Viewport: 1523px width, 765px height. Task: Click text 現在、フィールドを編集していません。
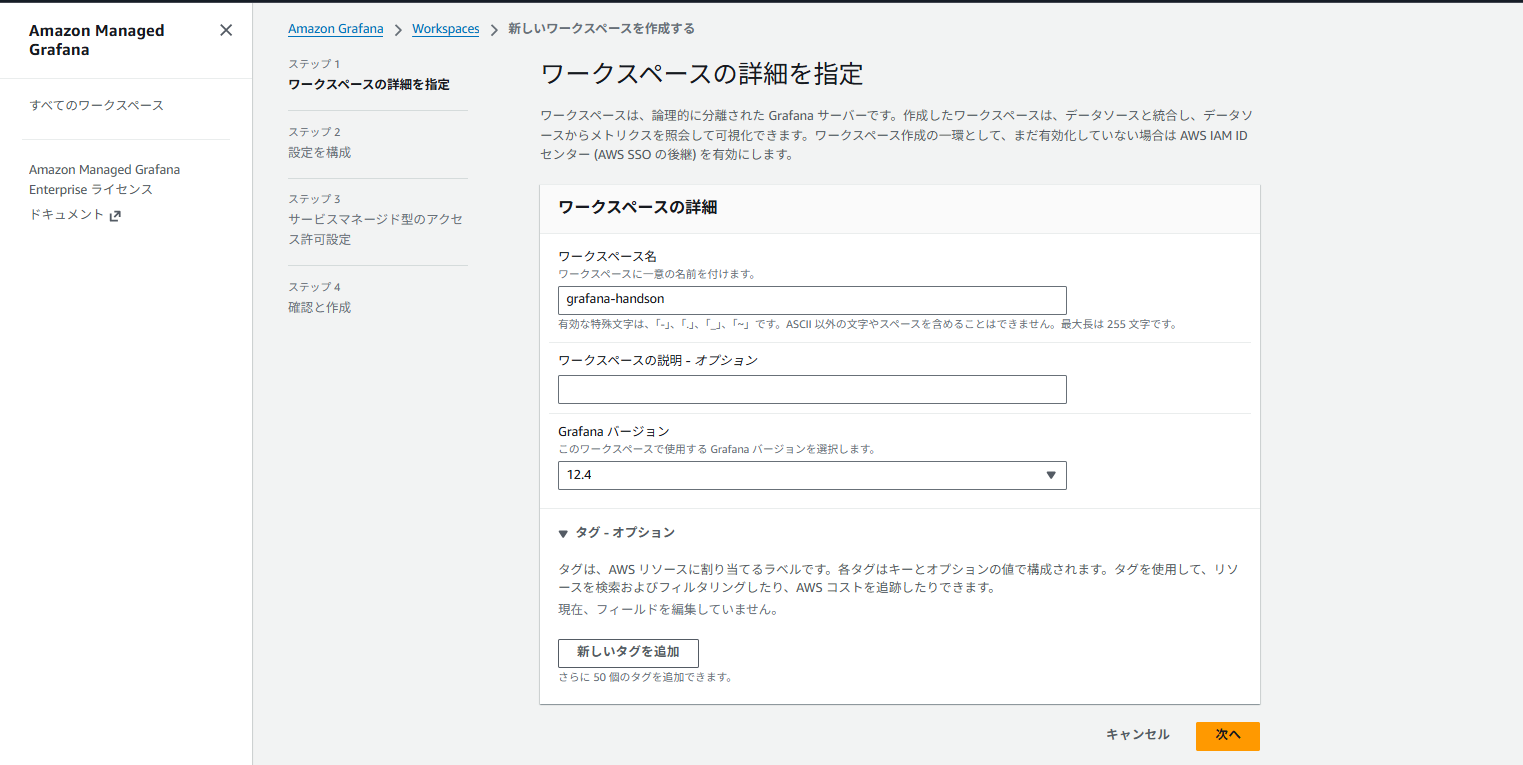[668, 609]
